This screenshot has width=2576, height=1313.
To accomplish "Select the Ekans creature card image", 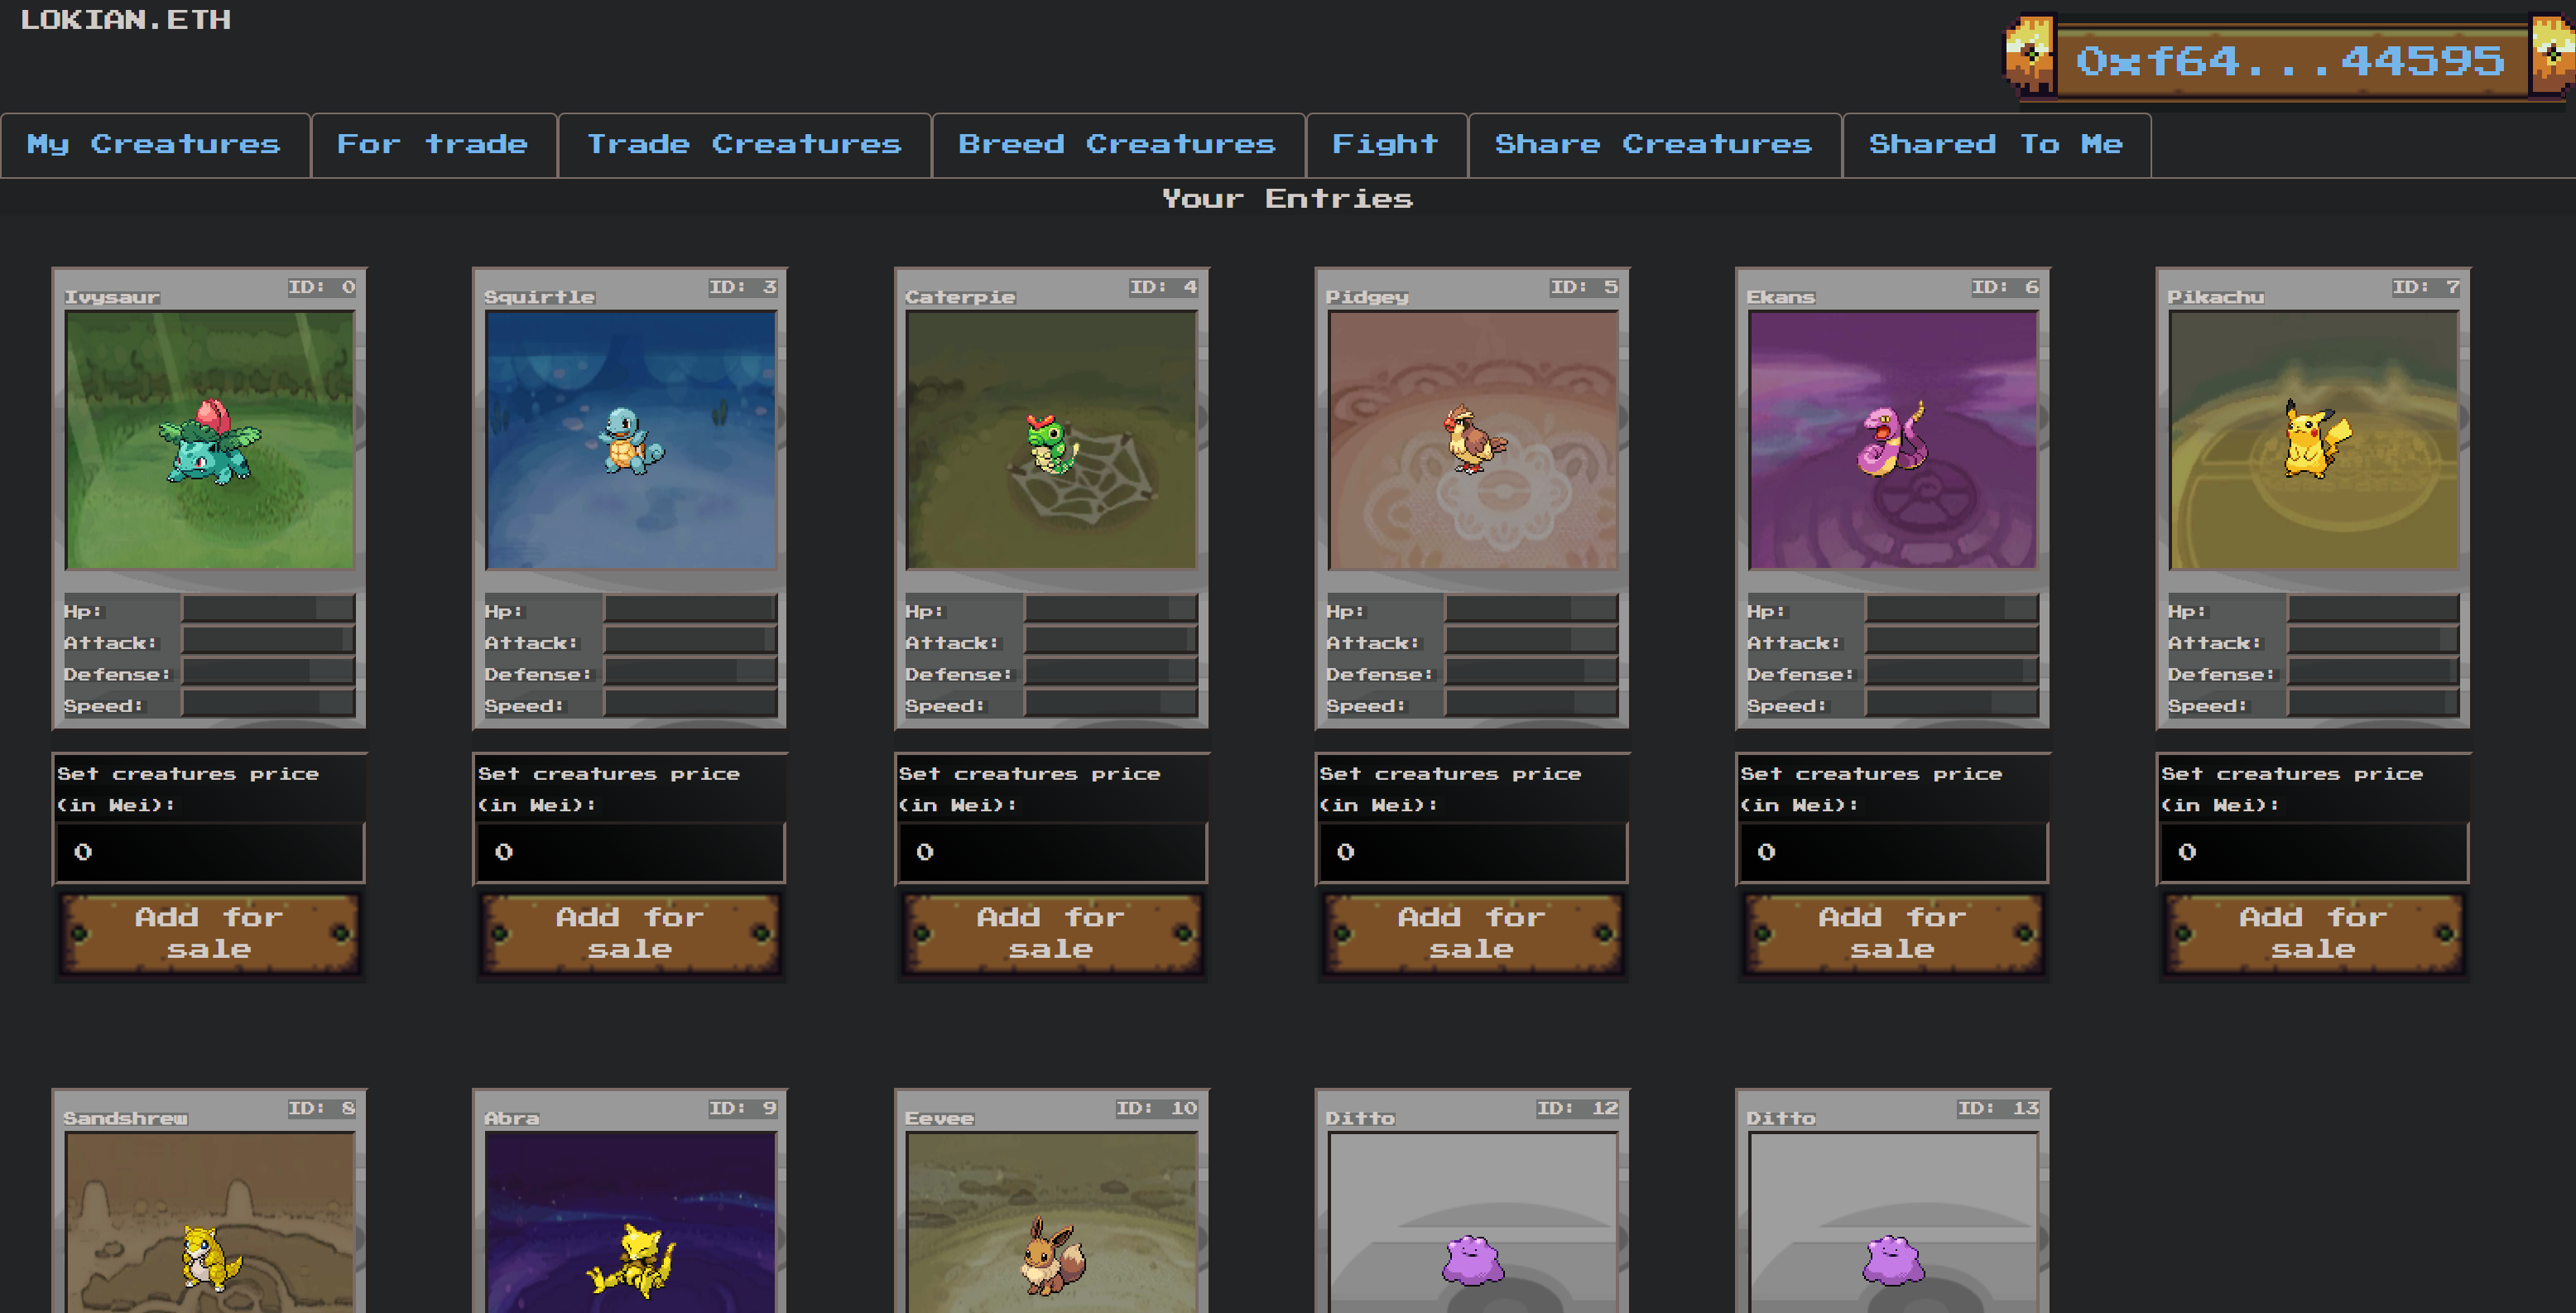I will point(1892,441).
